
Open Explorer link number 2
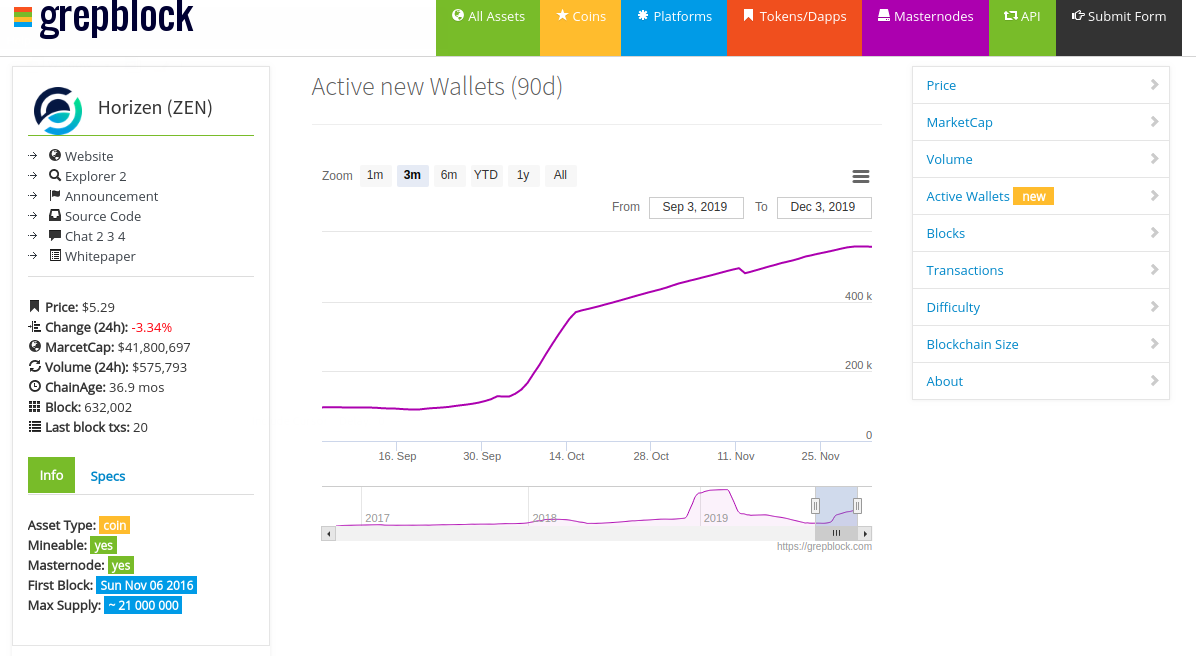pyautogui.click(x=123, y=176)
